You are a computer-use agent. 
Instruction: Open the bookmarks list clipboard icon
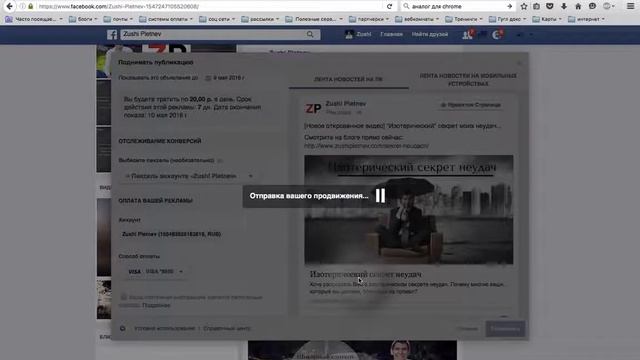pos(536,6)
